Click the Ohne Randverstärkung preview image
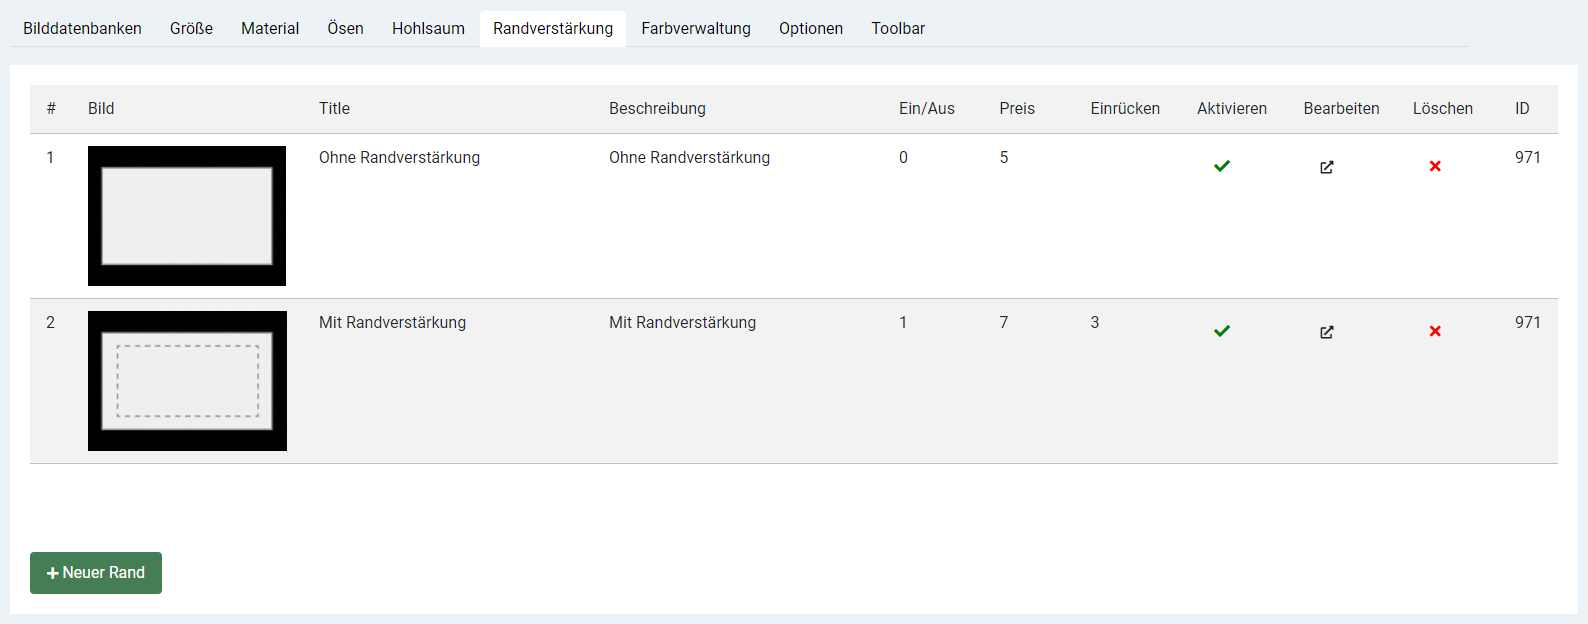Screen dimensions: 1588x624 point(187,216)
